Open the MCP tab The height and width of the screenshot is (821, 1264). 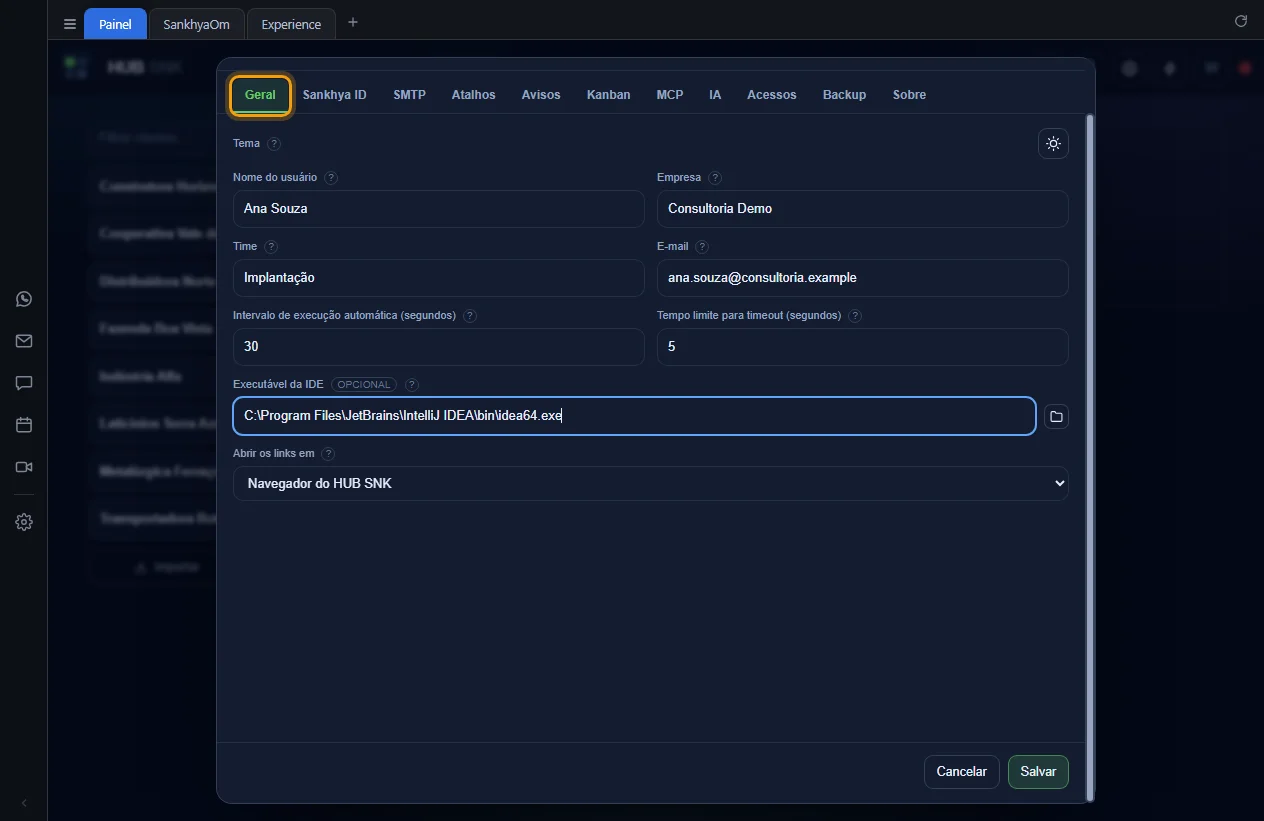click(x=670, y=95)
